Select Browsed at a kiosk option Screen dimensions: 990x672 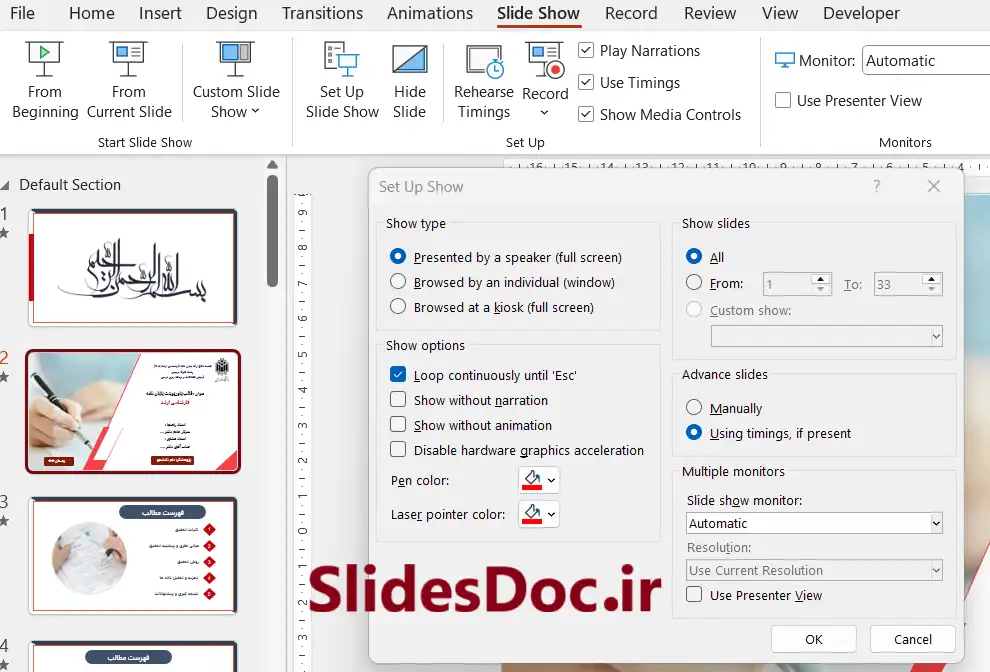tap(398, 307)
